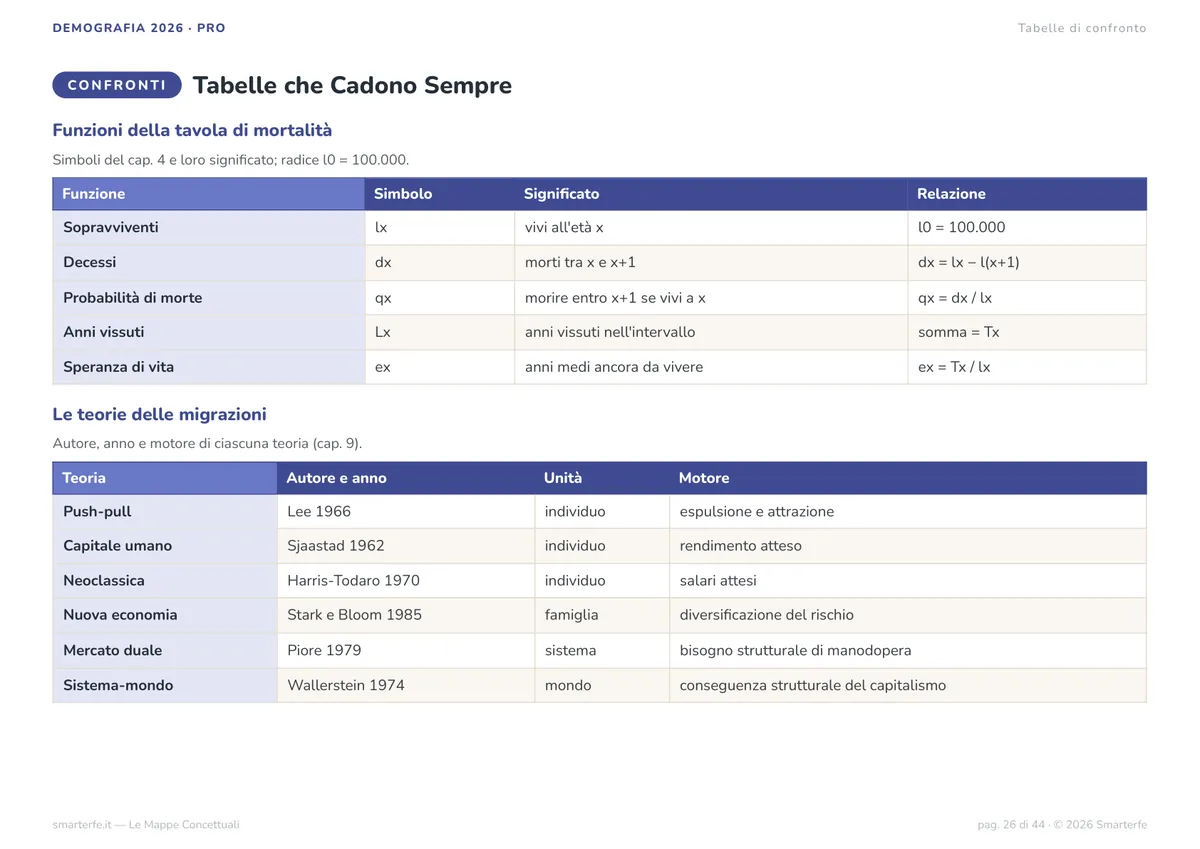Click the DEMOGRAFIA 2026 · PRO header text

[139, 28]
